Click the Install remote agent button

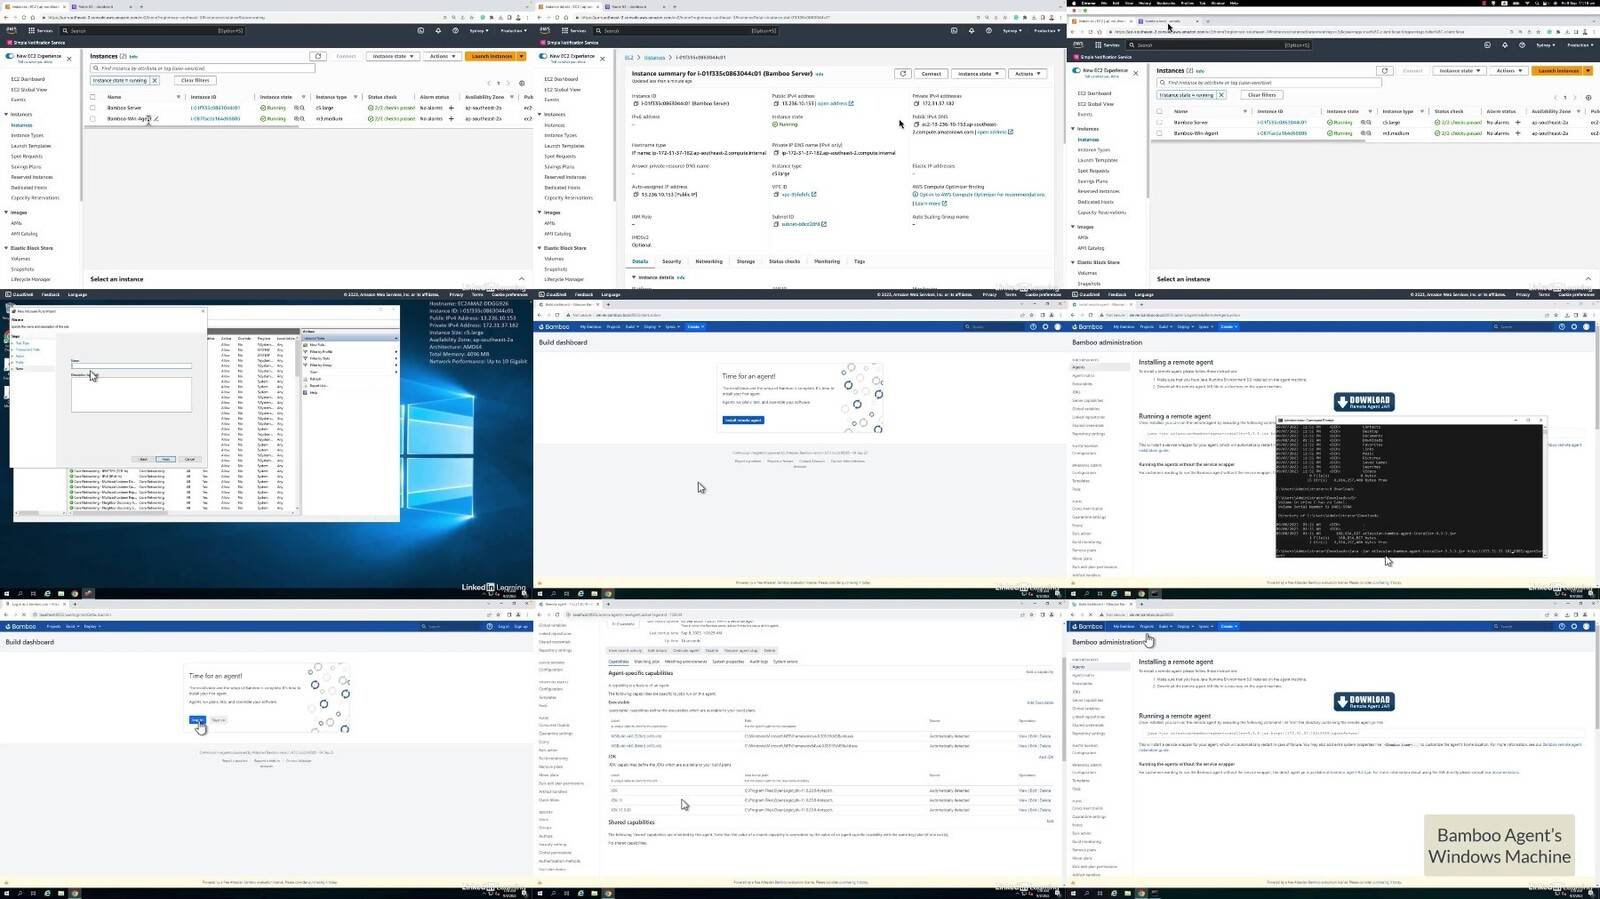pyautogui.click(x=743, y=420)
